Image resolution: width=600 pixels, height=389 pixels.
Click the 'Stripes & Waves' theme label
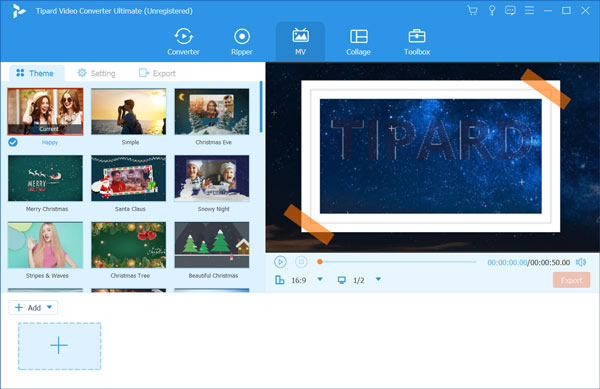point(47,275)
